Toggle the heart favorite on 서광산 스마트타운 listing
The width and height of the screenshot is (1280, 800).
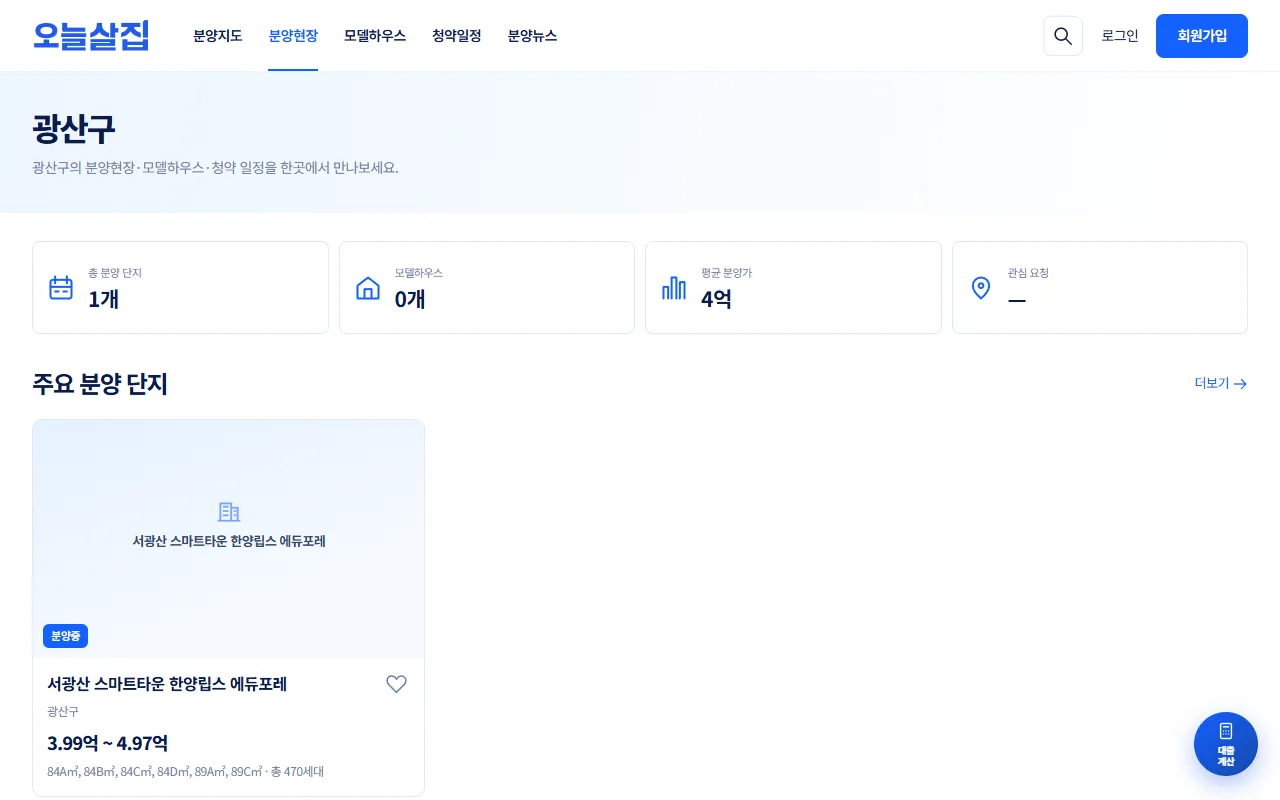pyautogui.click(x=397, y=684)
